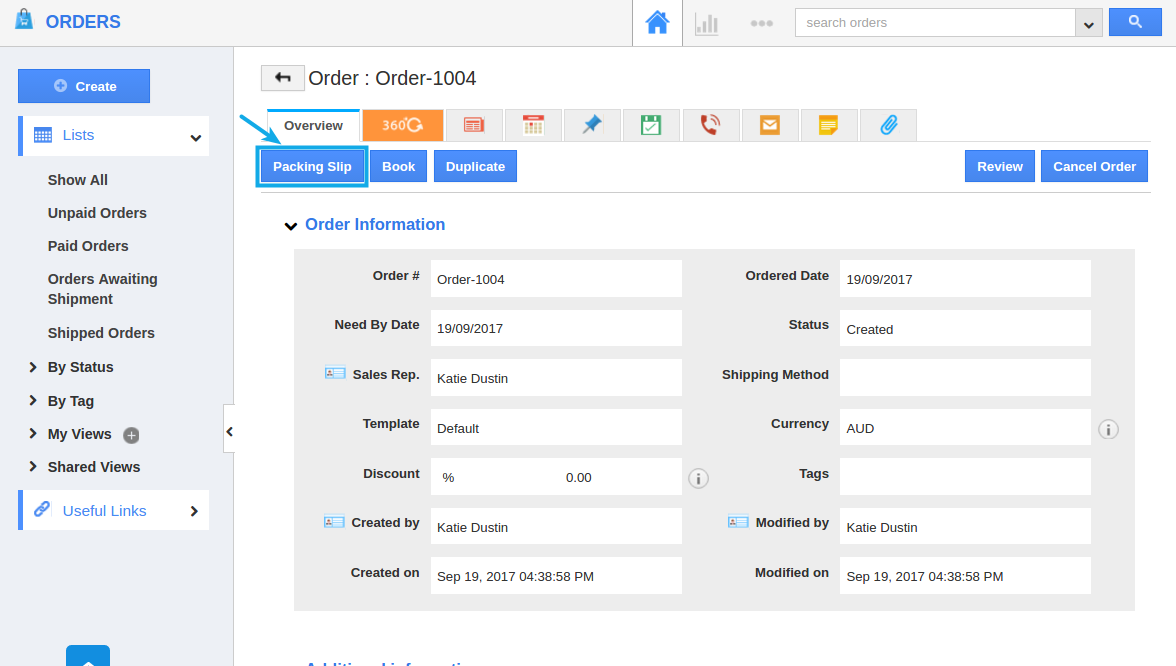Click the Review button

click(x=1000, y=166)
